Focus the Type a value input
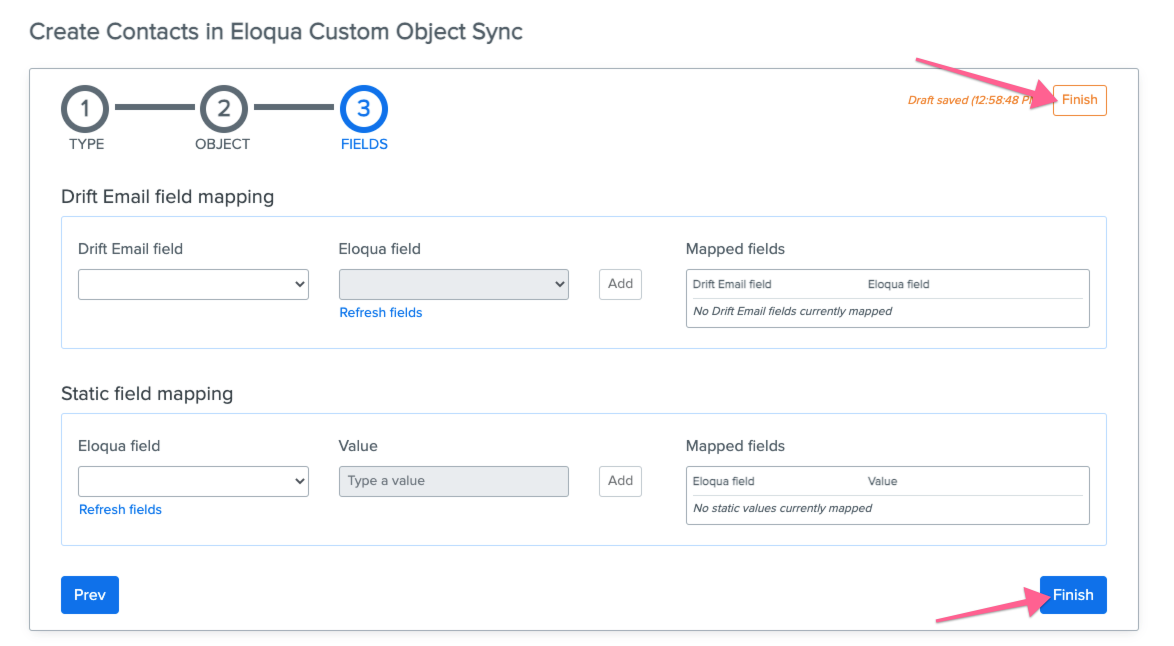Image resolution: width=1174 pixels, height=646 pixels. coord(454,481)
